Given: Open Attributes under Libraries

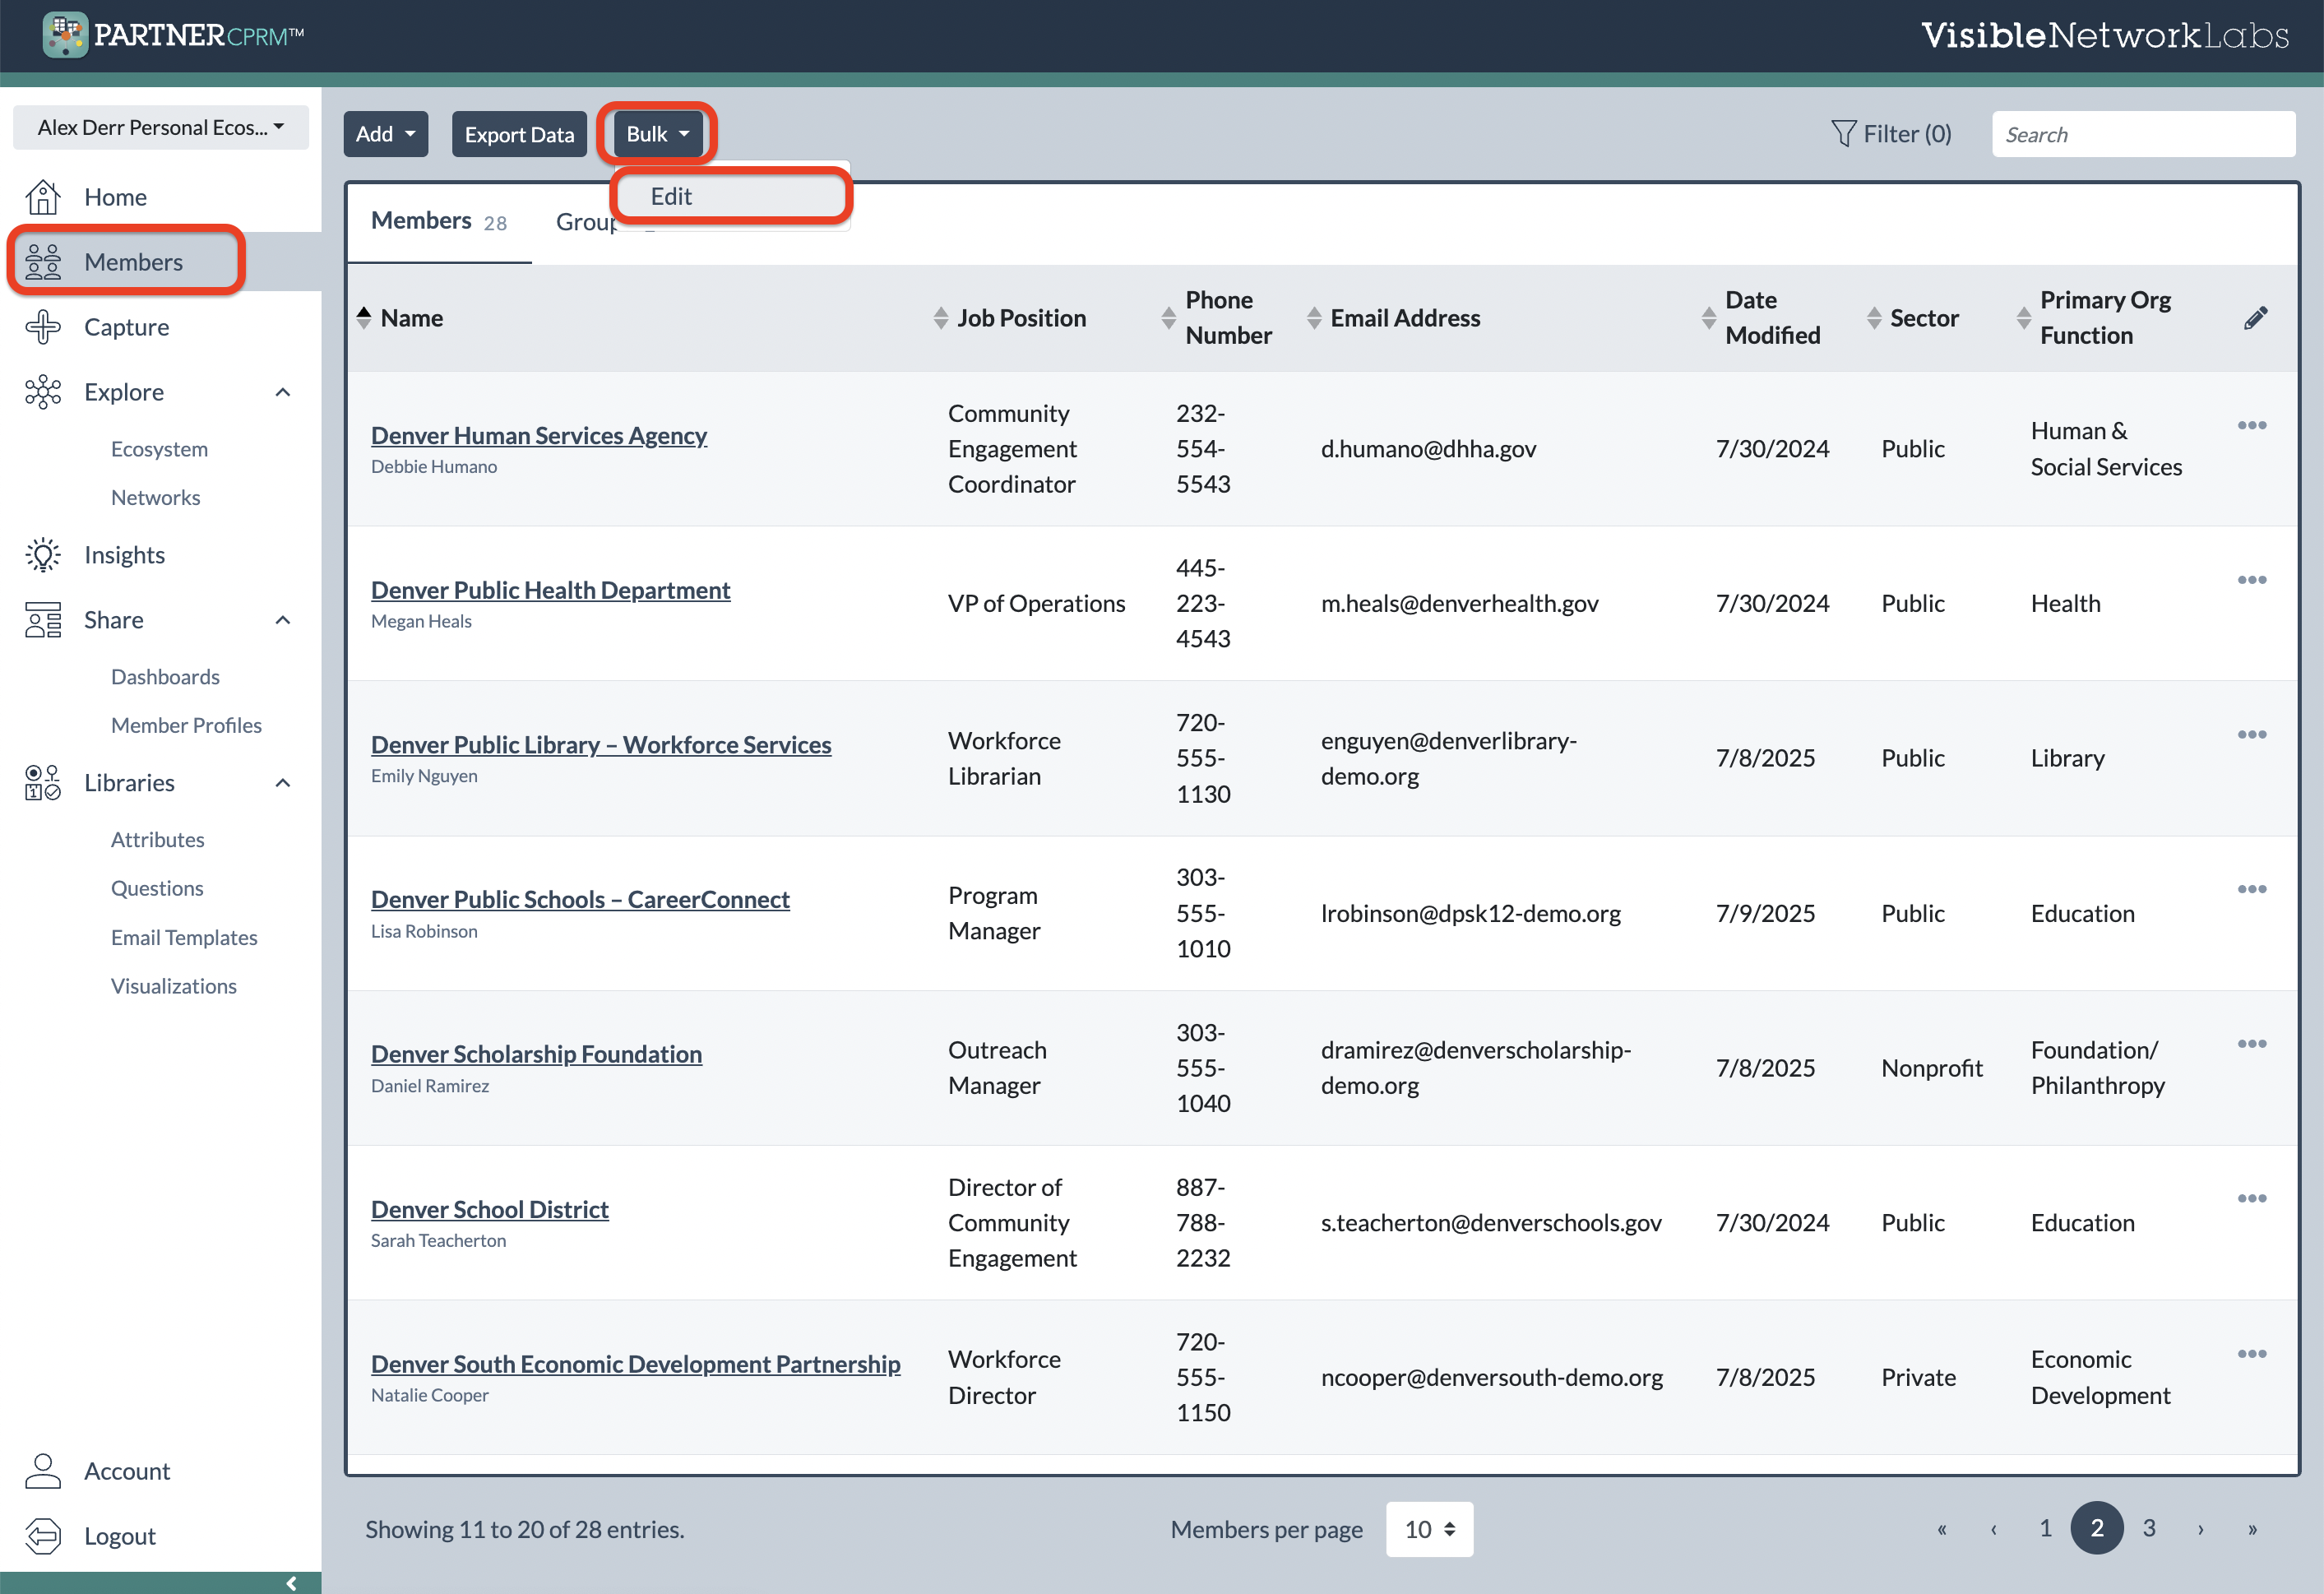Looking at the screenshot, I should coord(157,840).
